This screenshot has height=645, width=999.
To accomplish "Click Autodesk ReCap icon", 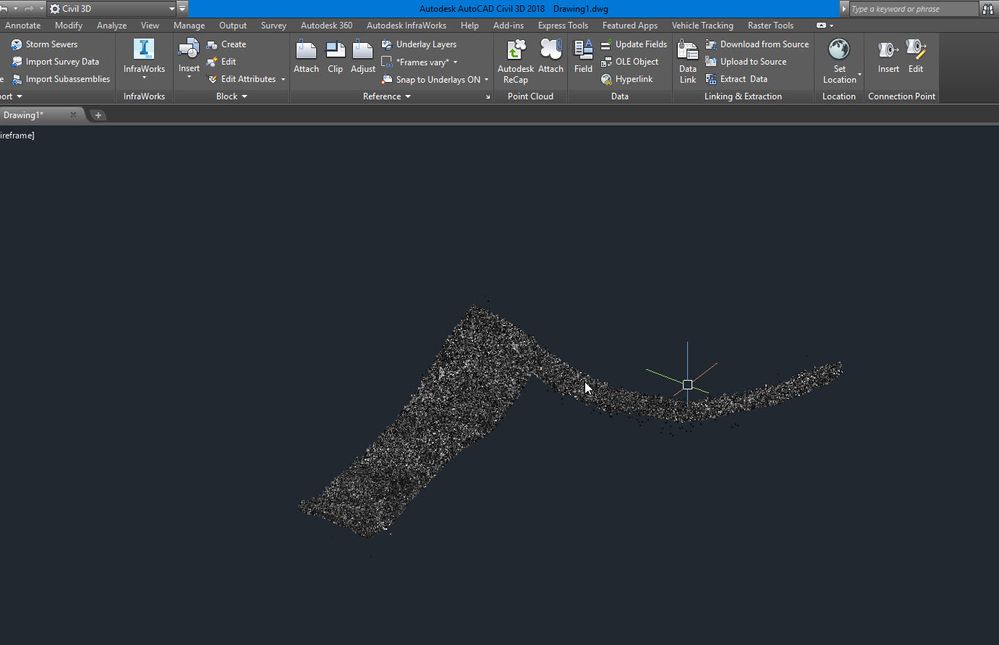I will (x=515, y=49).
